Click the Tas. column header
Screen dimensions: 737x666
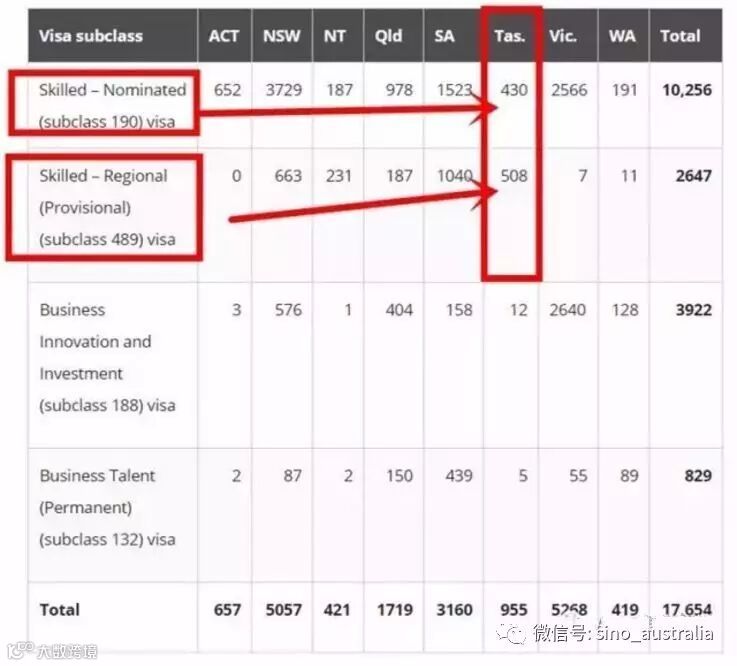pos(510,36)
